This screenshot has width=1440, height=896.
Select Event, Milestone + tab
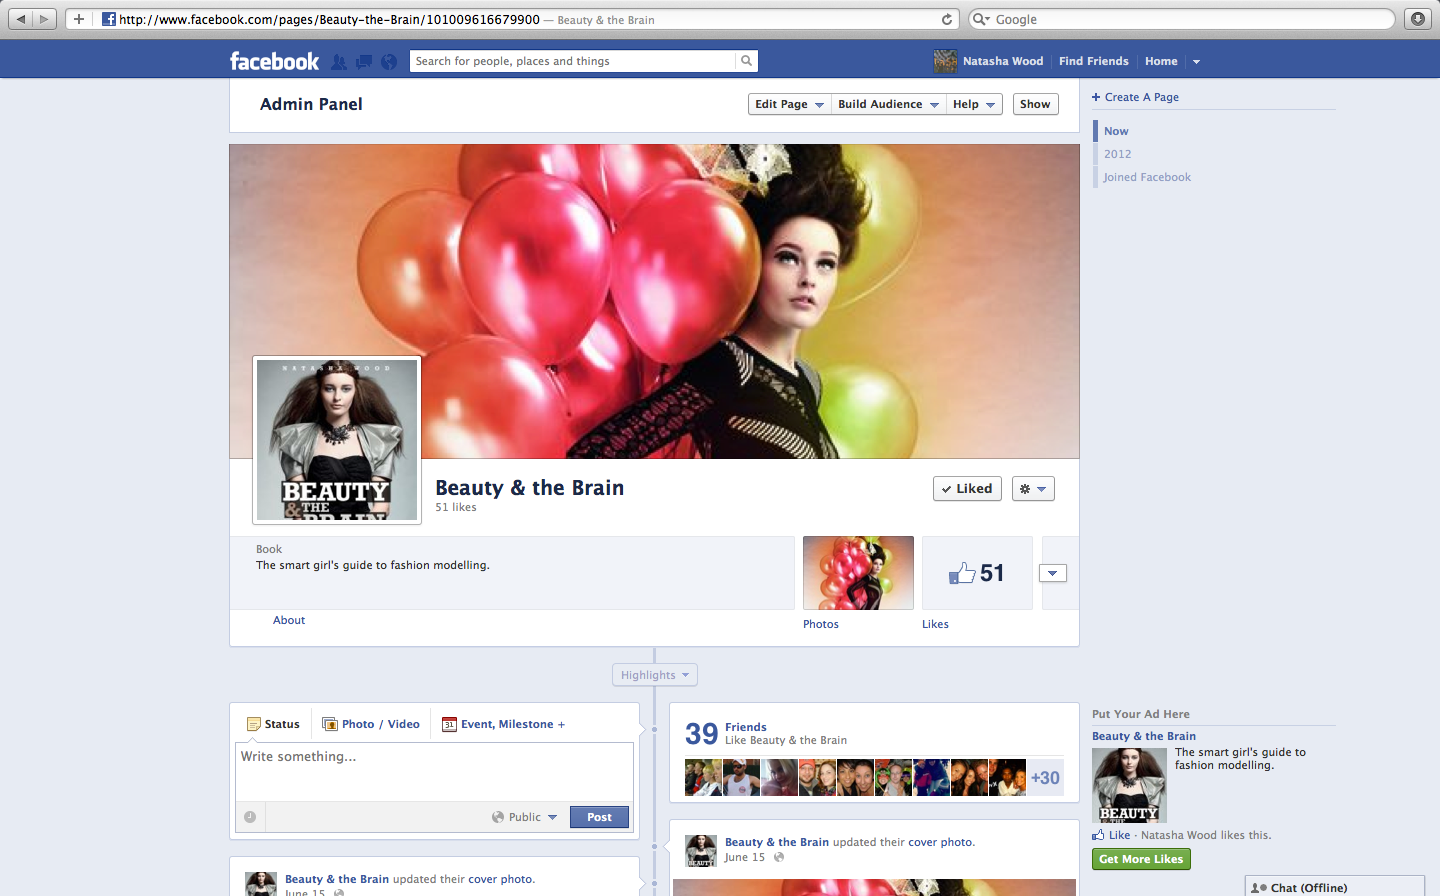(504, 724)
